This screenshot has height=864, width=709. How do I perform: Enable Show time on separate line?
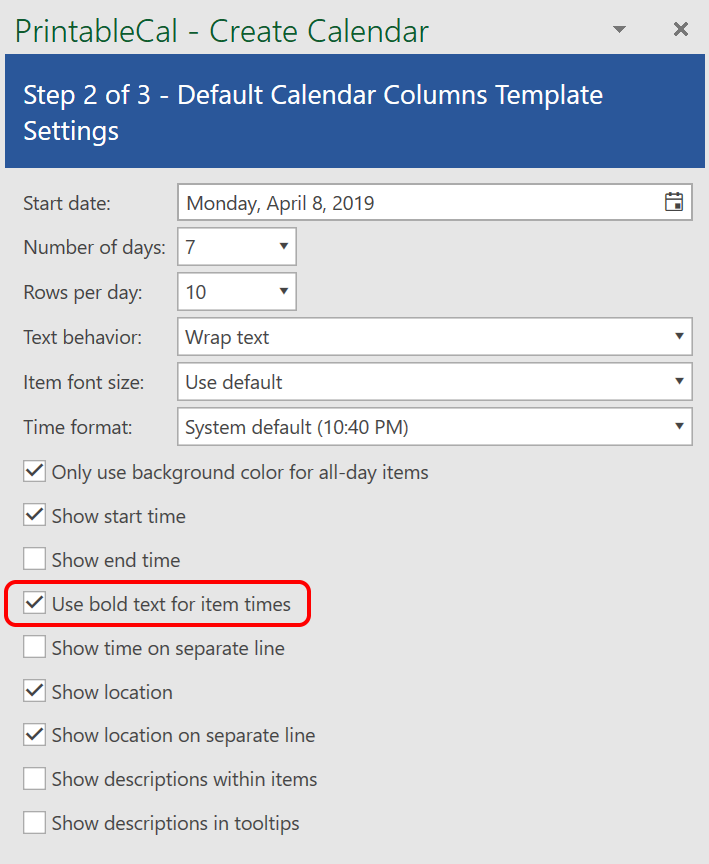pos(35,648)
